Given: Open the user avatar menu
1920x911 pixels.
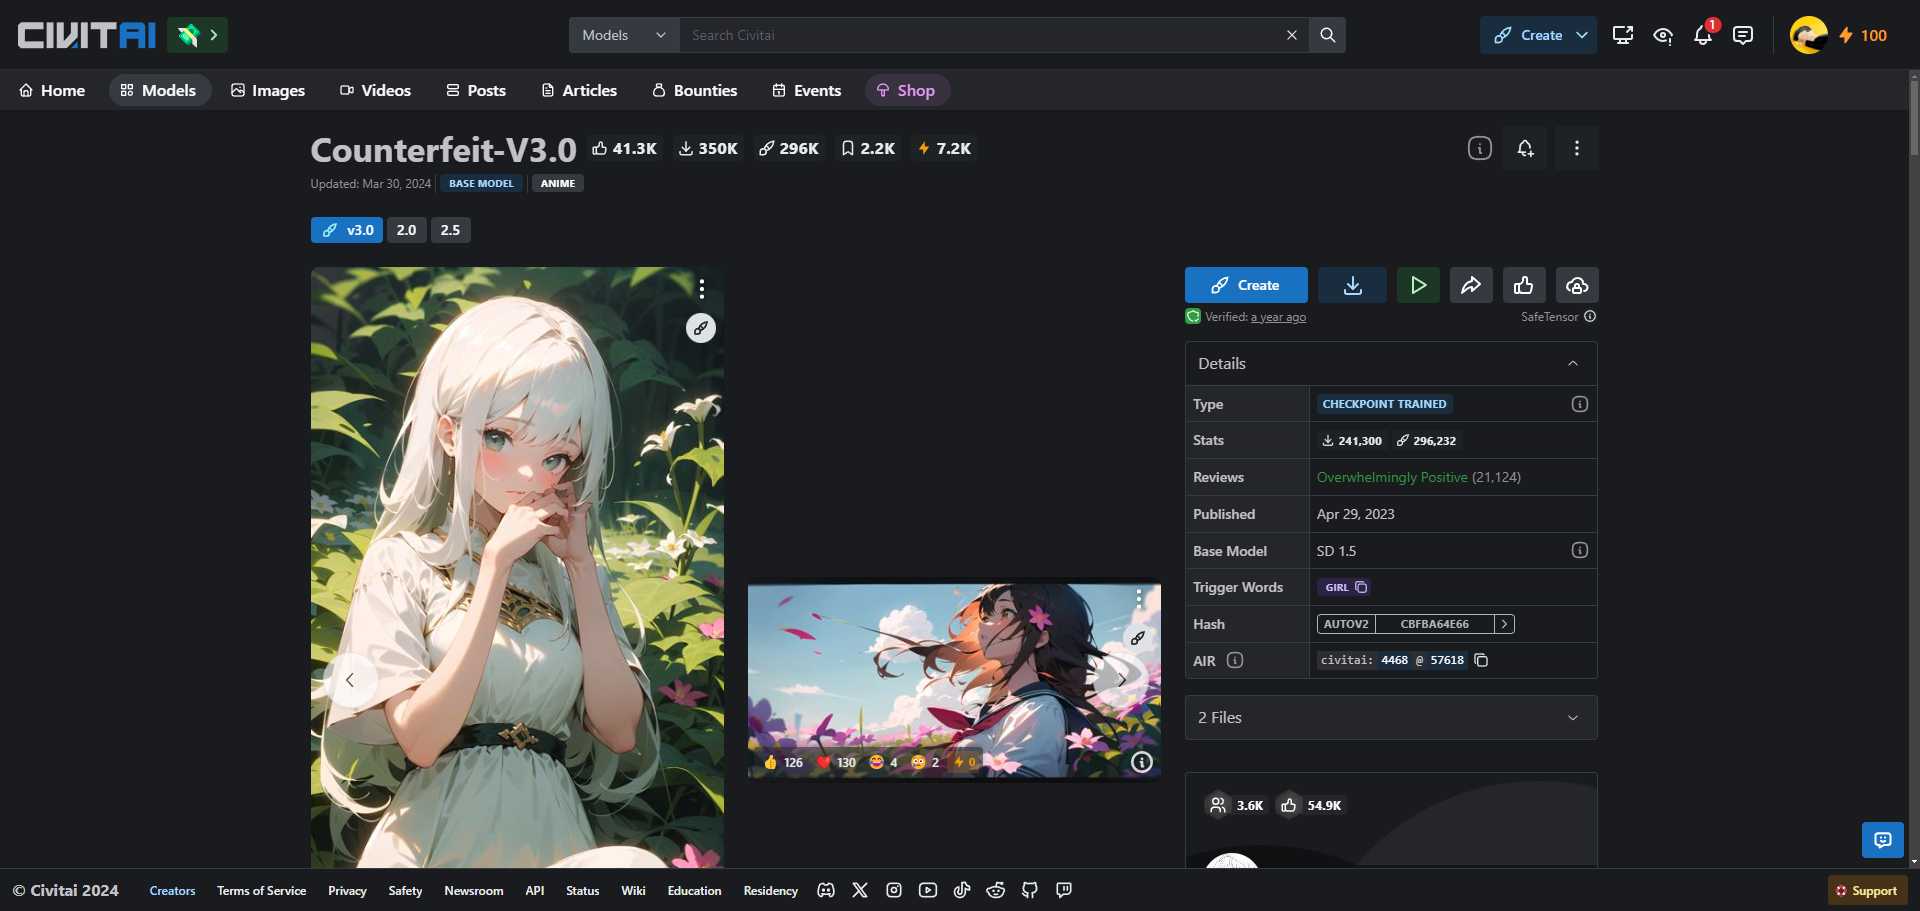Looking at the screenshot, I should pos(1808,35).
